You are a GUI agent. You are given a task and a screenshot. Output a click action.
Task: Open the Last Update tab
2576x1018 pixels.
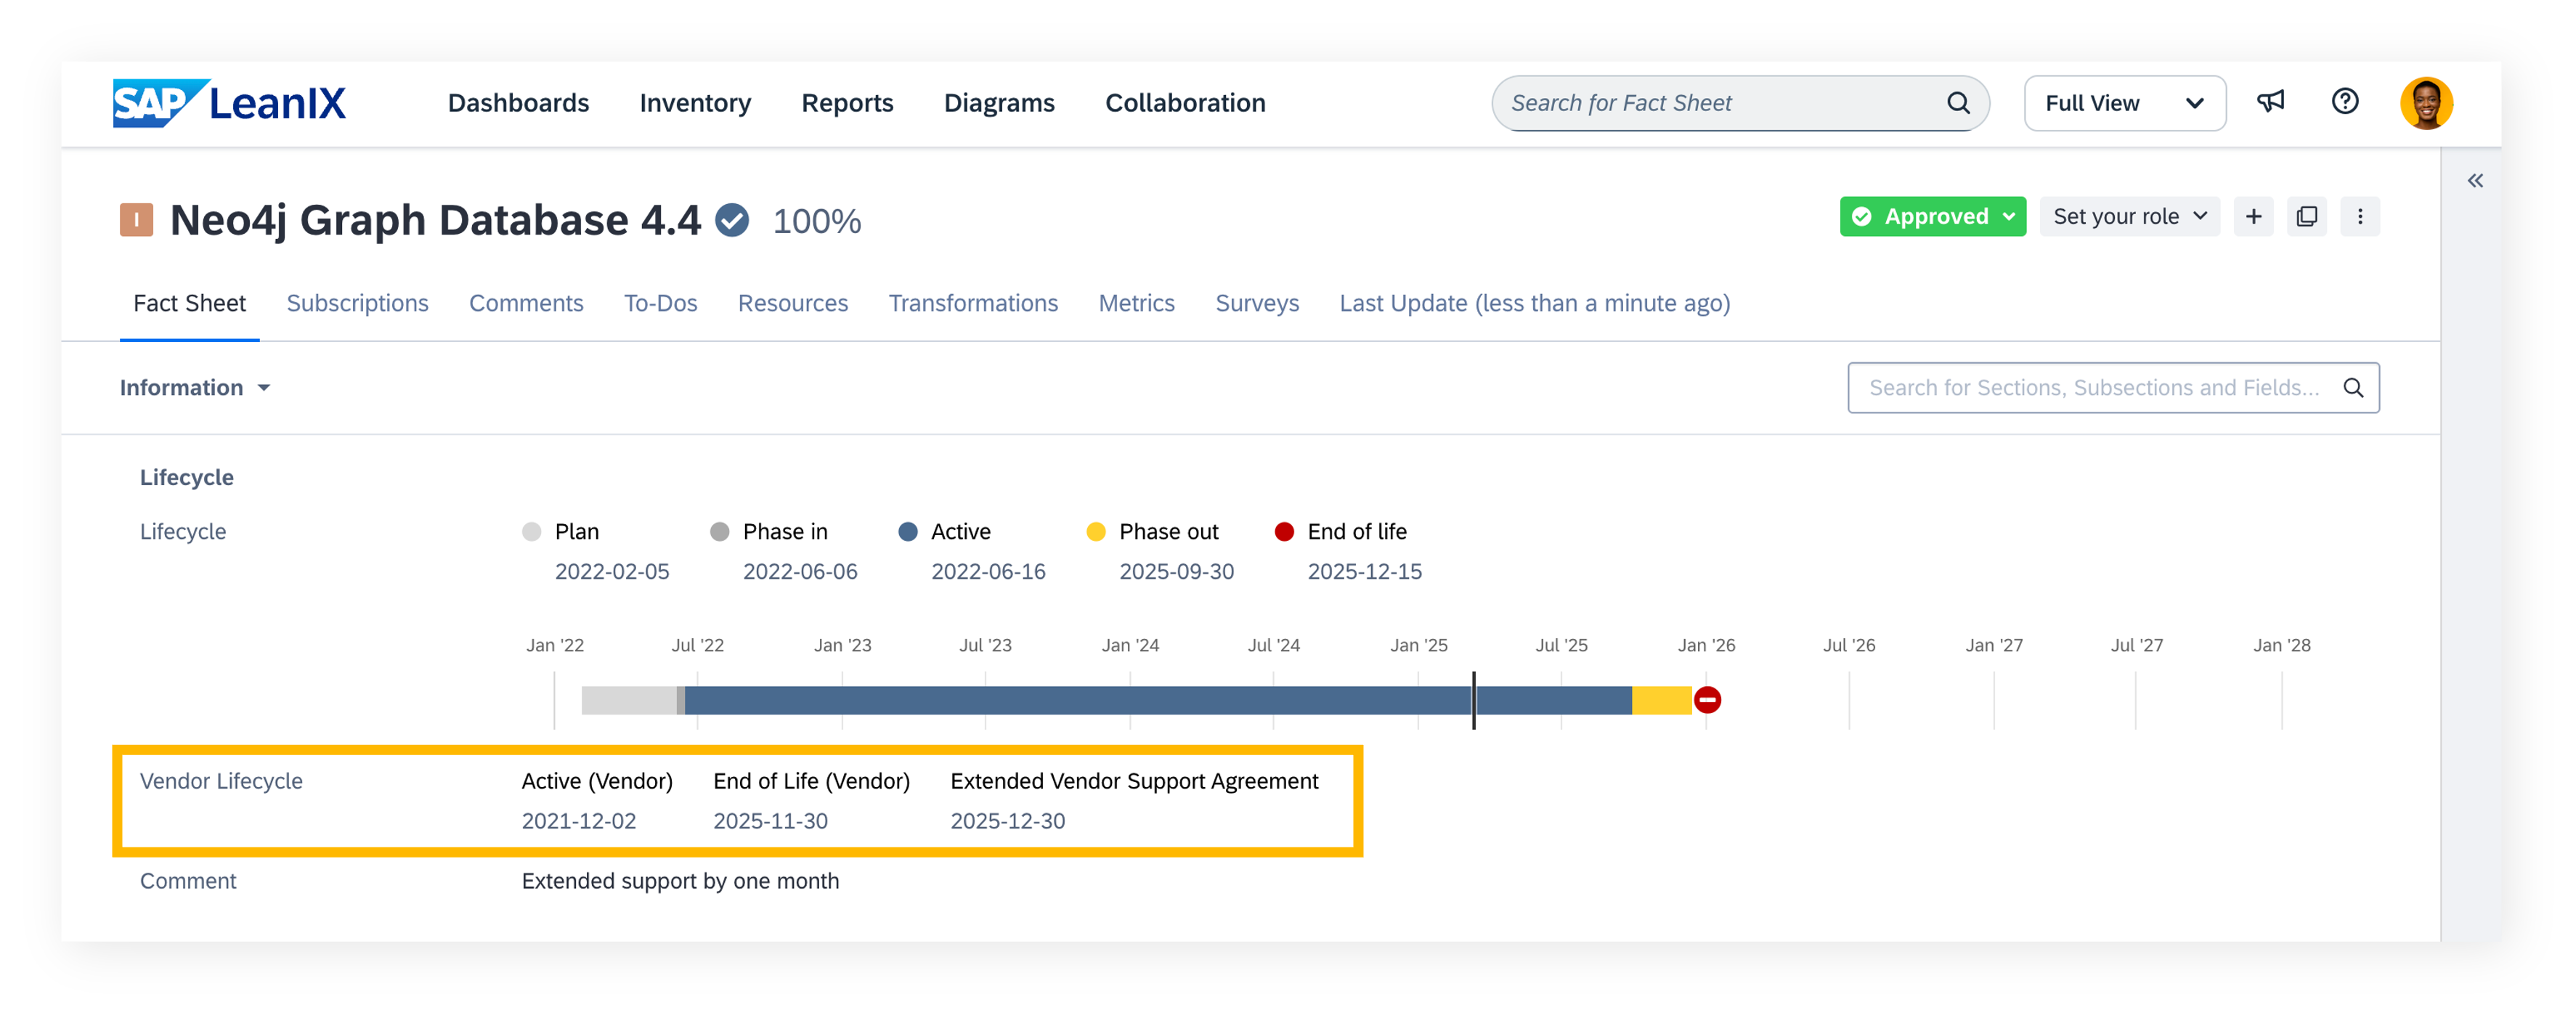tap(1534, 303)
